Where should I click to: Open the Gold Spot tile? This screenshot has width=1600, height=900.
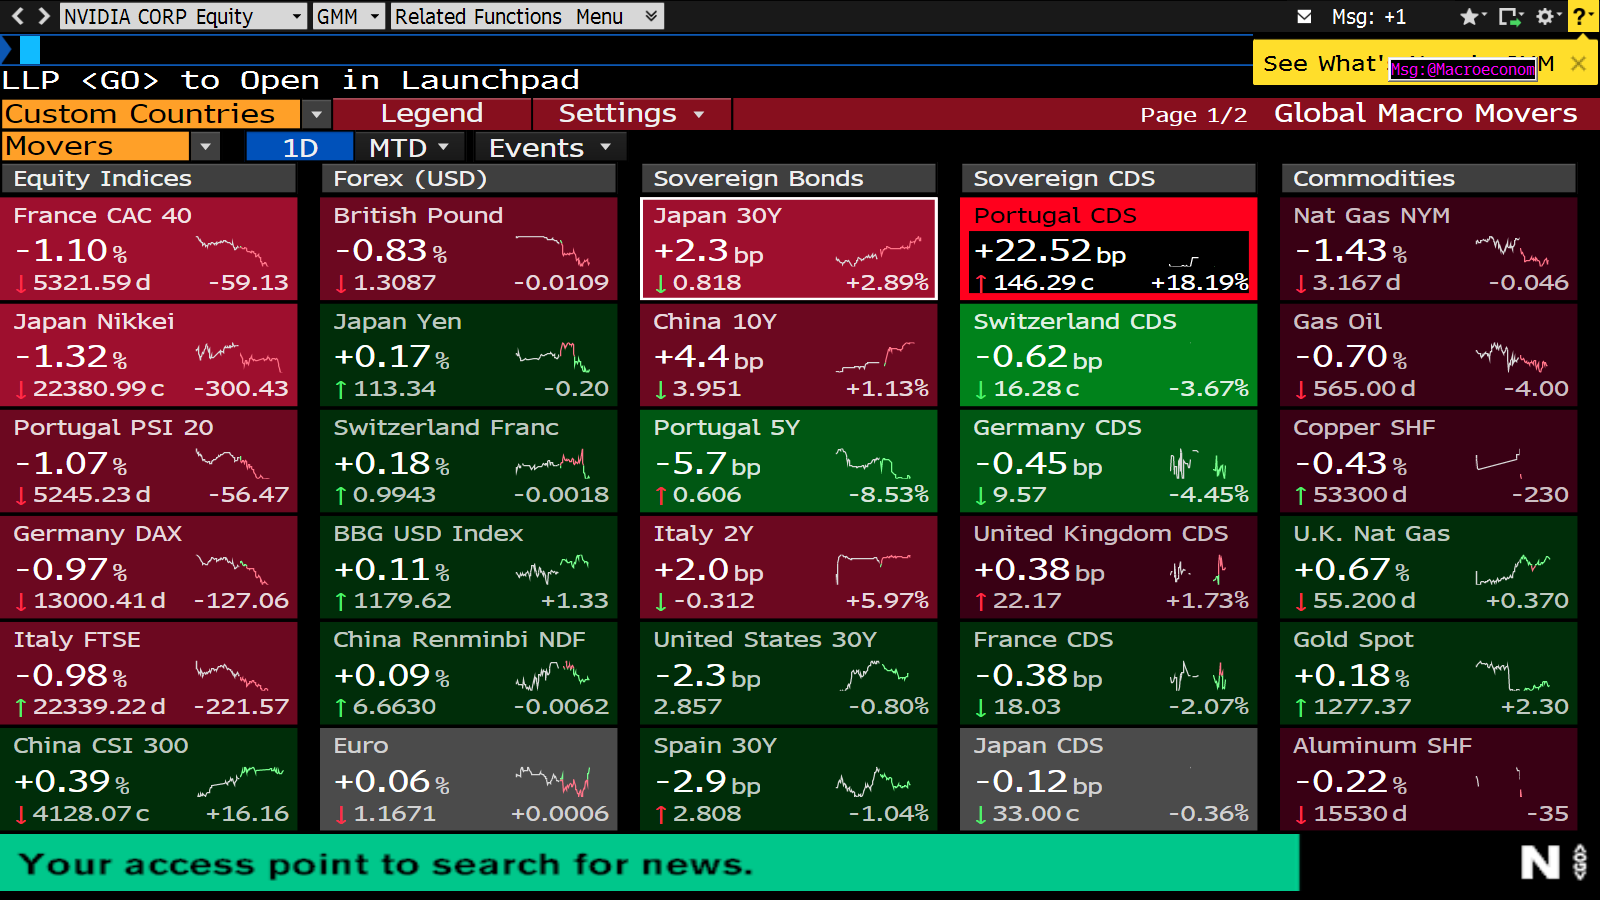pos(1428,673)
